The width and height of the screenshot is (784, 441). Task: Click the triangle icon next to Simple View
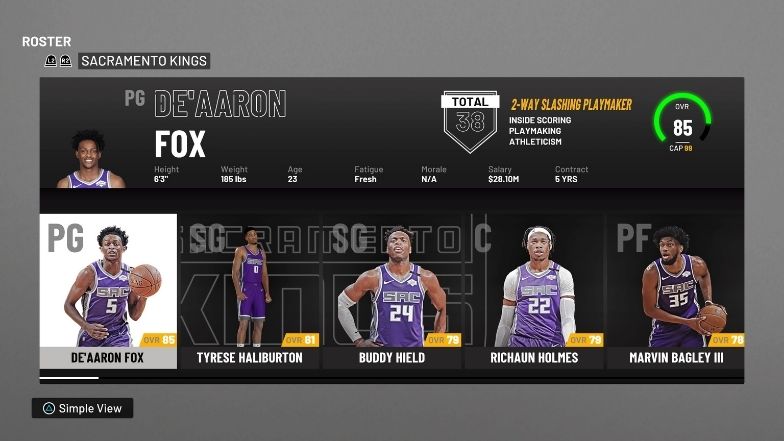tap(47, 408)
